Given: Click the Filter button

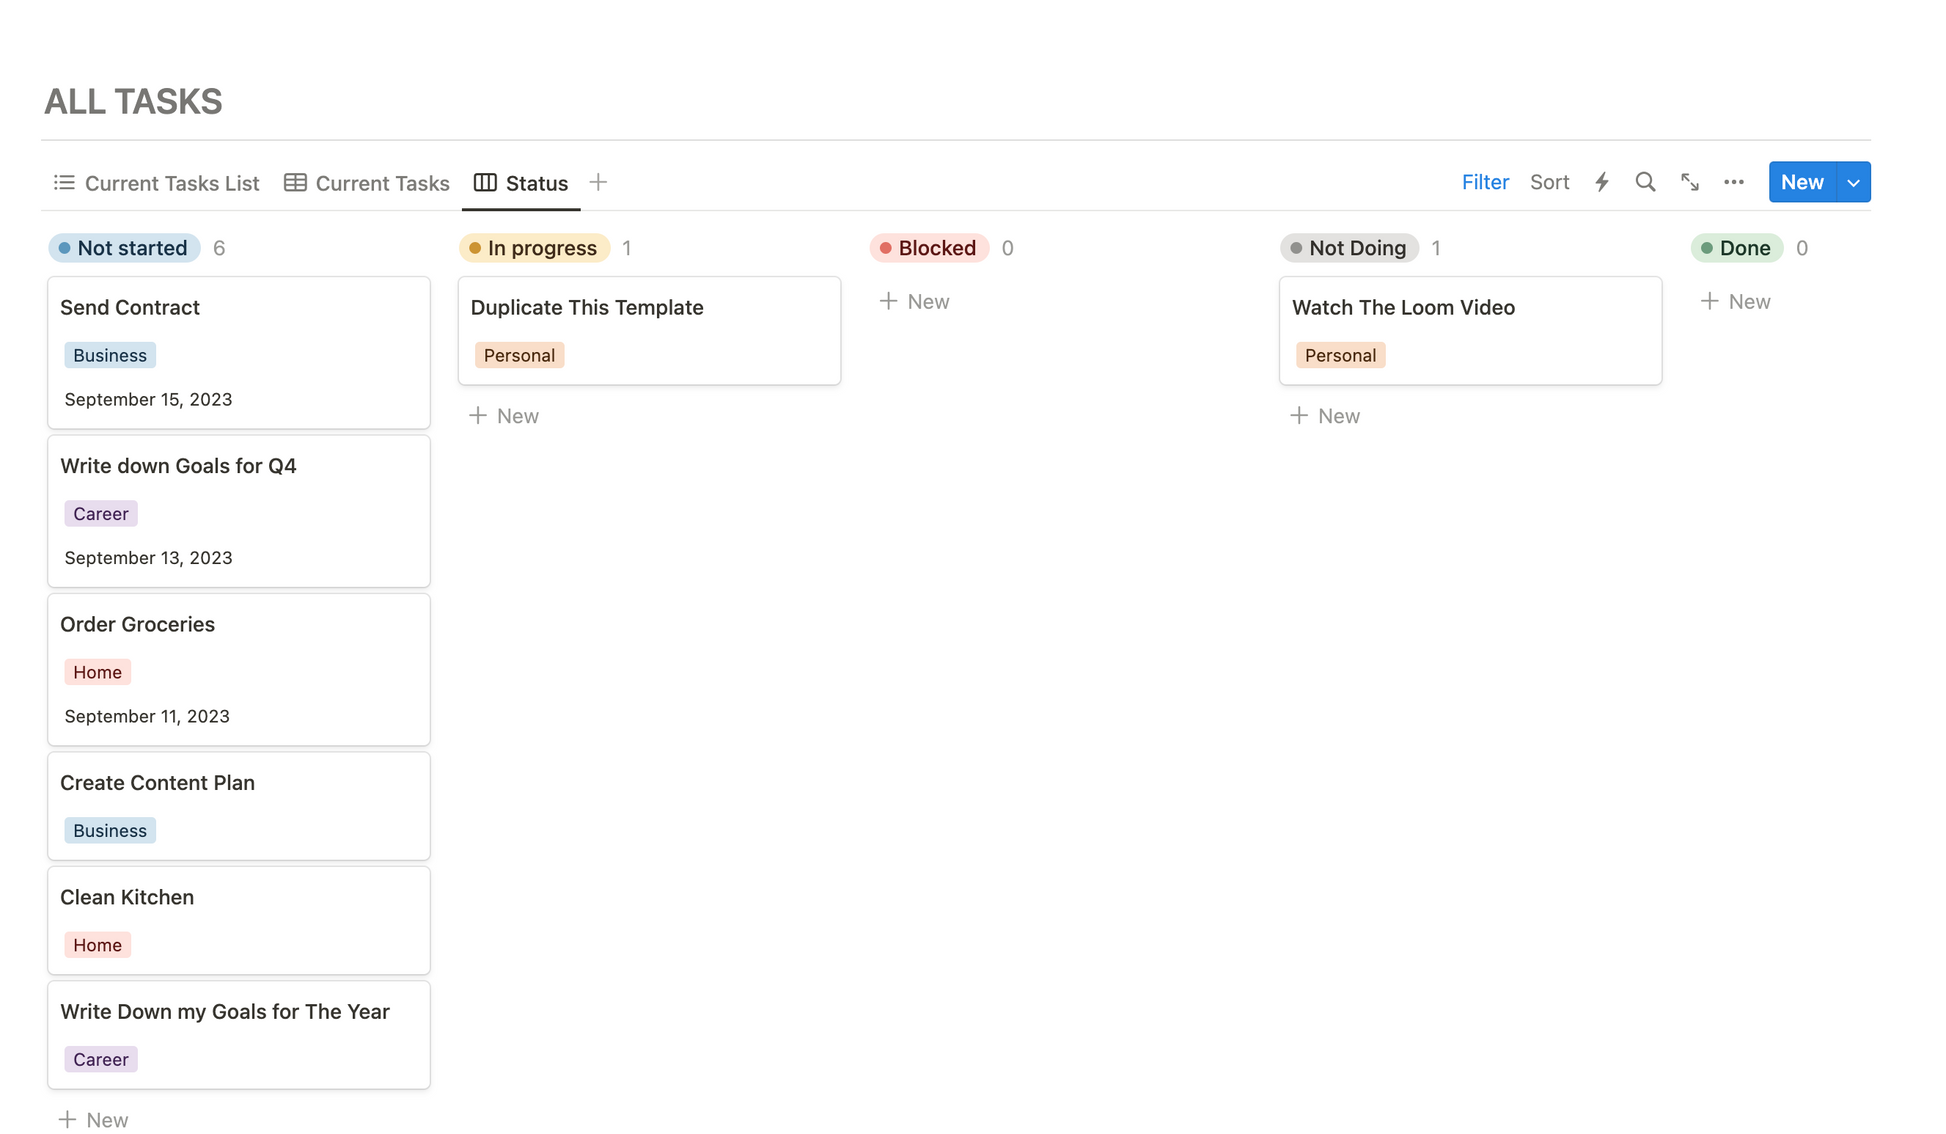Looking at the screenshot, I should coord(1484,182).
